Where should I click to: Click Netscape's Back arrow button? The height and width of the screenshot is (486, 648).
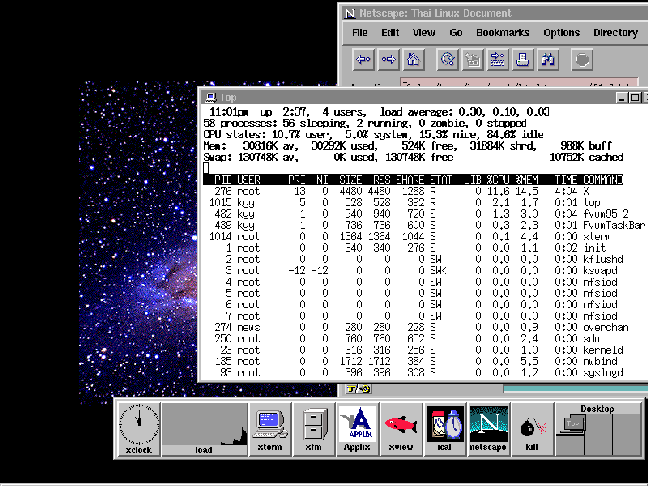[x=363, y=60]
